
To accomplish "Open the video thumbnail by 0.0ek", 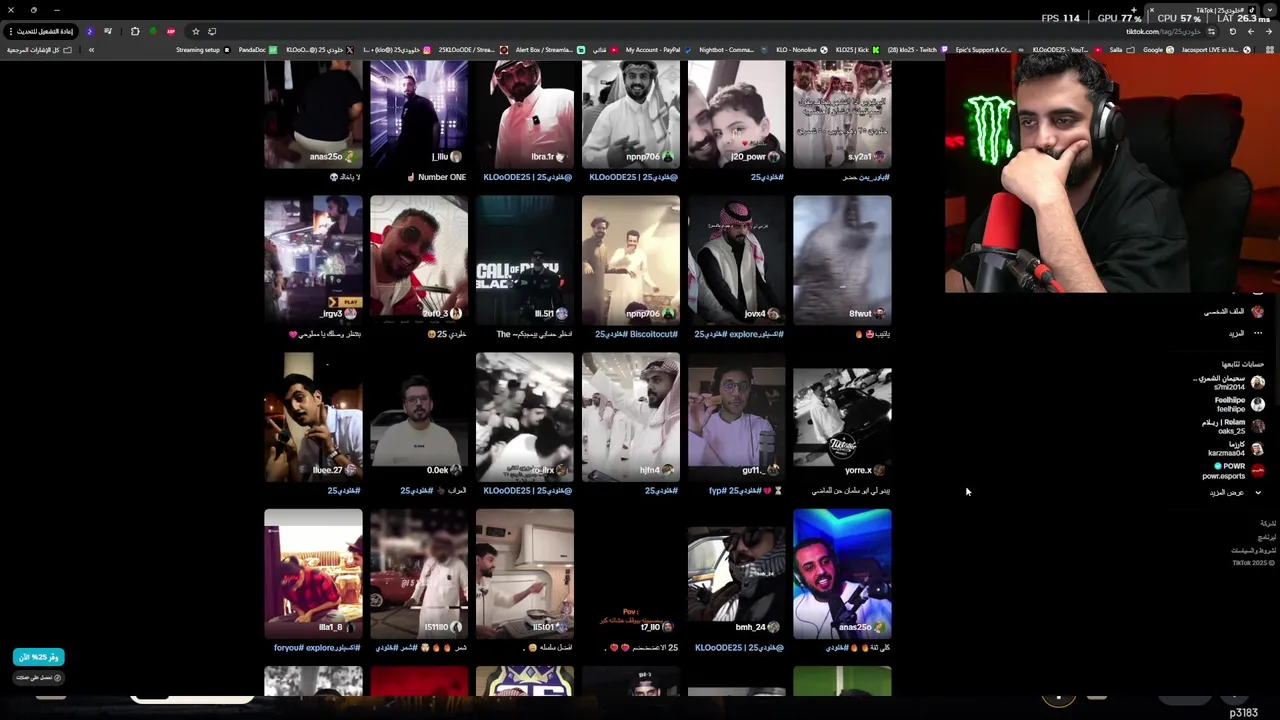I will click(x=418, y=416).
